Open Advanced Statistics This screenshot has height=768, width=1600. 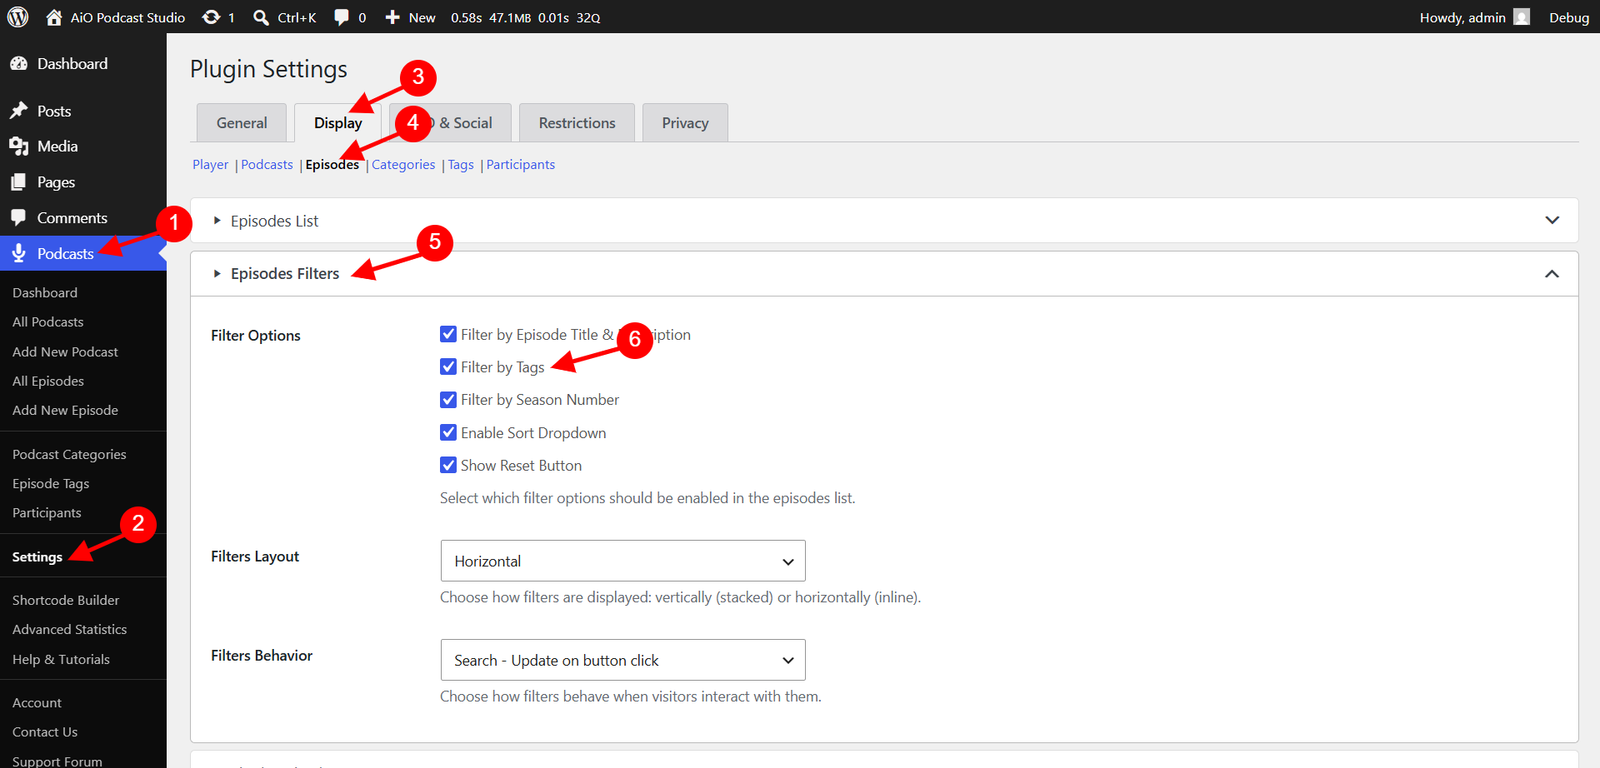[x=70, y=630]
